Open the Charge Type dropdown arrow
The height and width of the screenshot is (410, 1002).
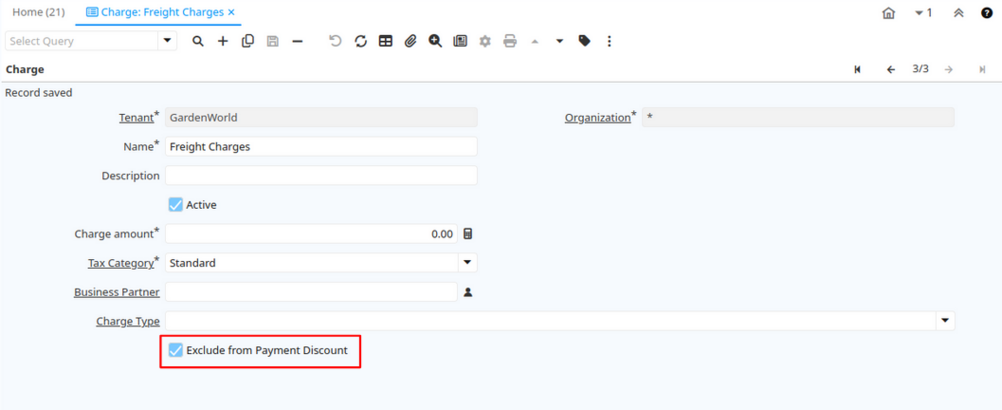(944, 322)
